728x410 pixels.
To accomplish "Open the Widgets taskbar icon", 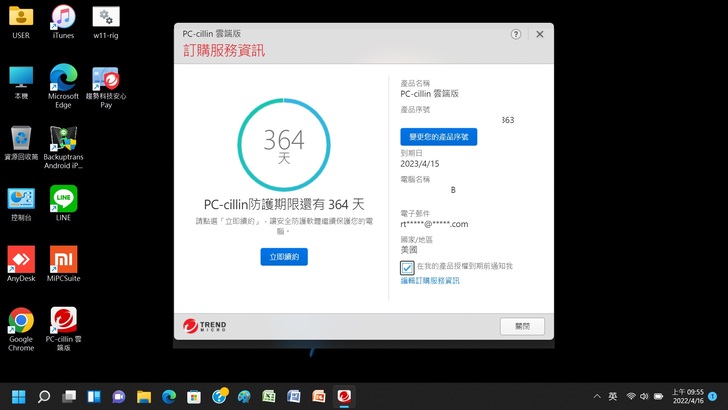I will 94,397.
